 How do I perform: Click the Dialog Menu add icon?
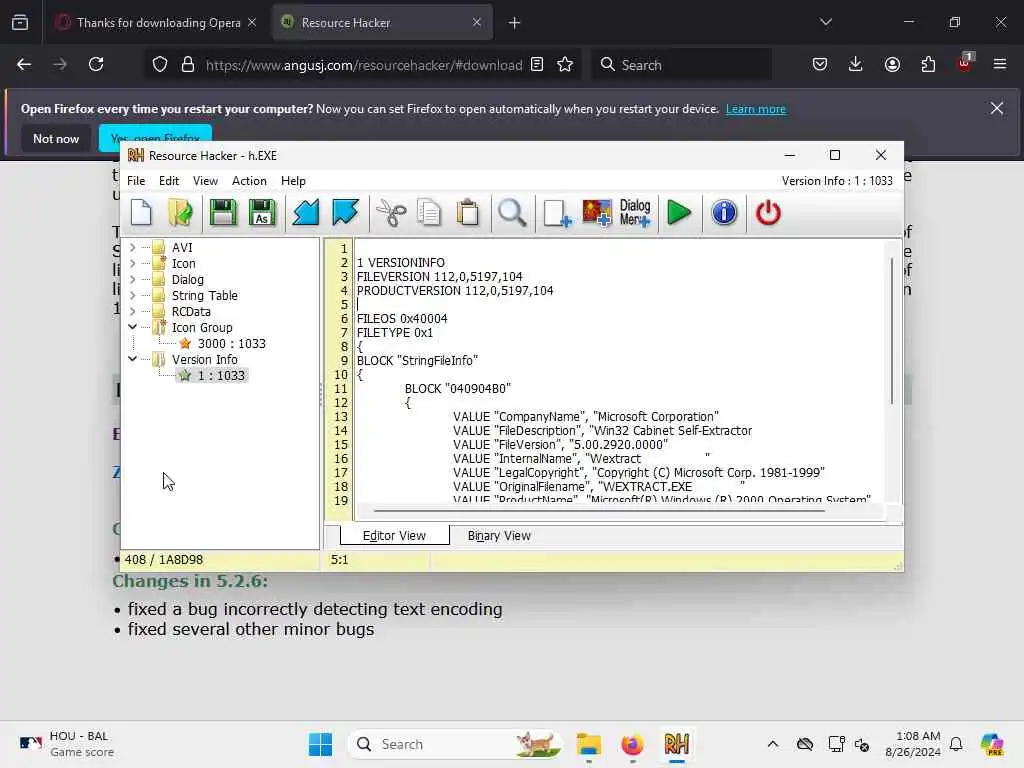click(x=635, y=213)
